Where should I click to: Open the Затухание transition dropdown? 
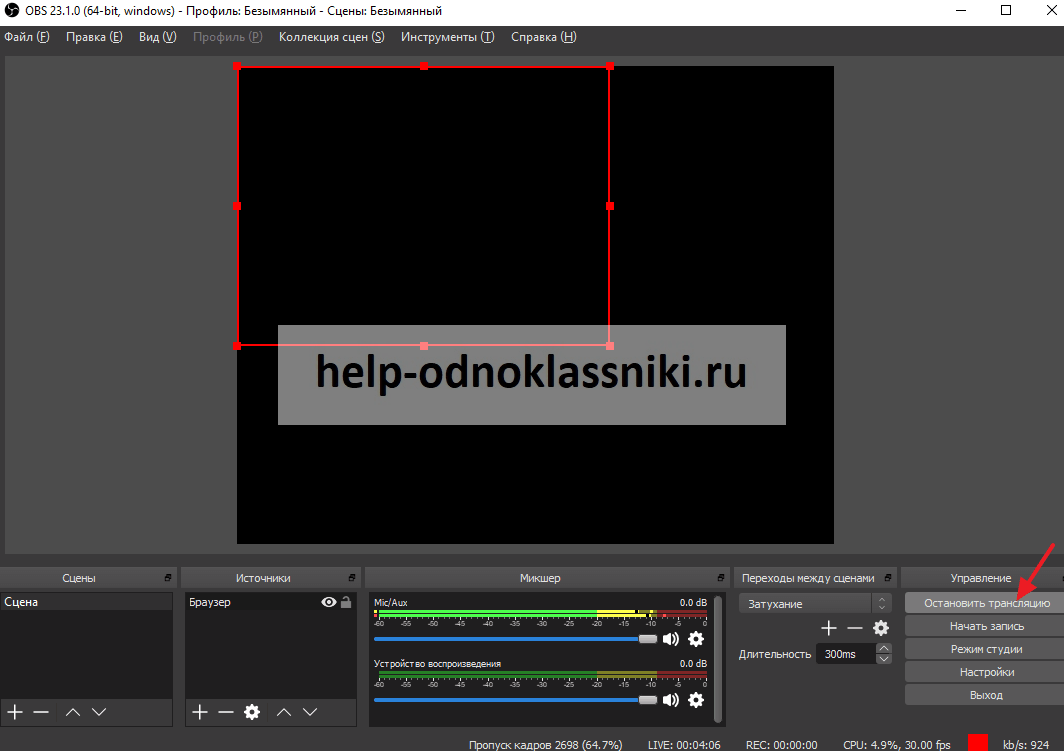tap(814, 603)
